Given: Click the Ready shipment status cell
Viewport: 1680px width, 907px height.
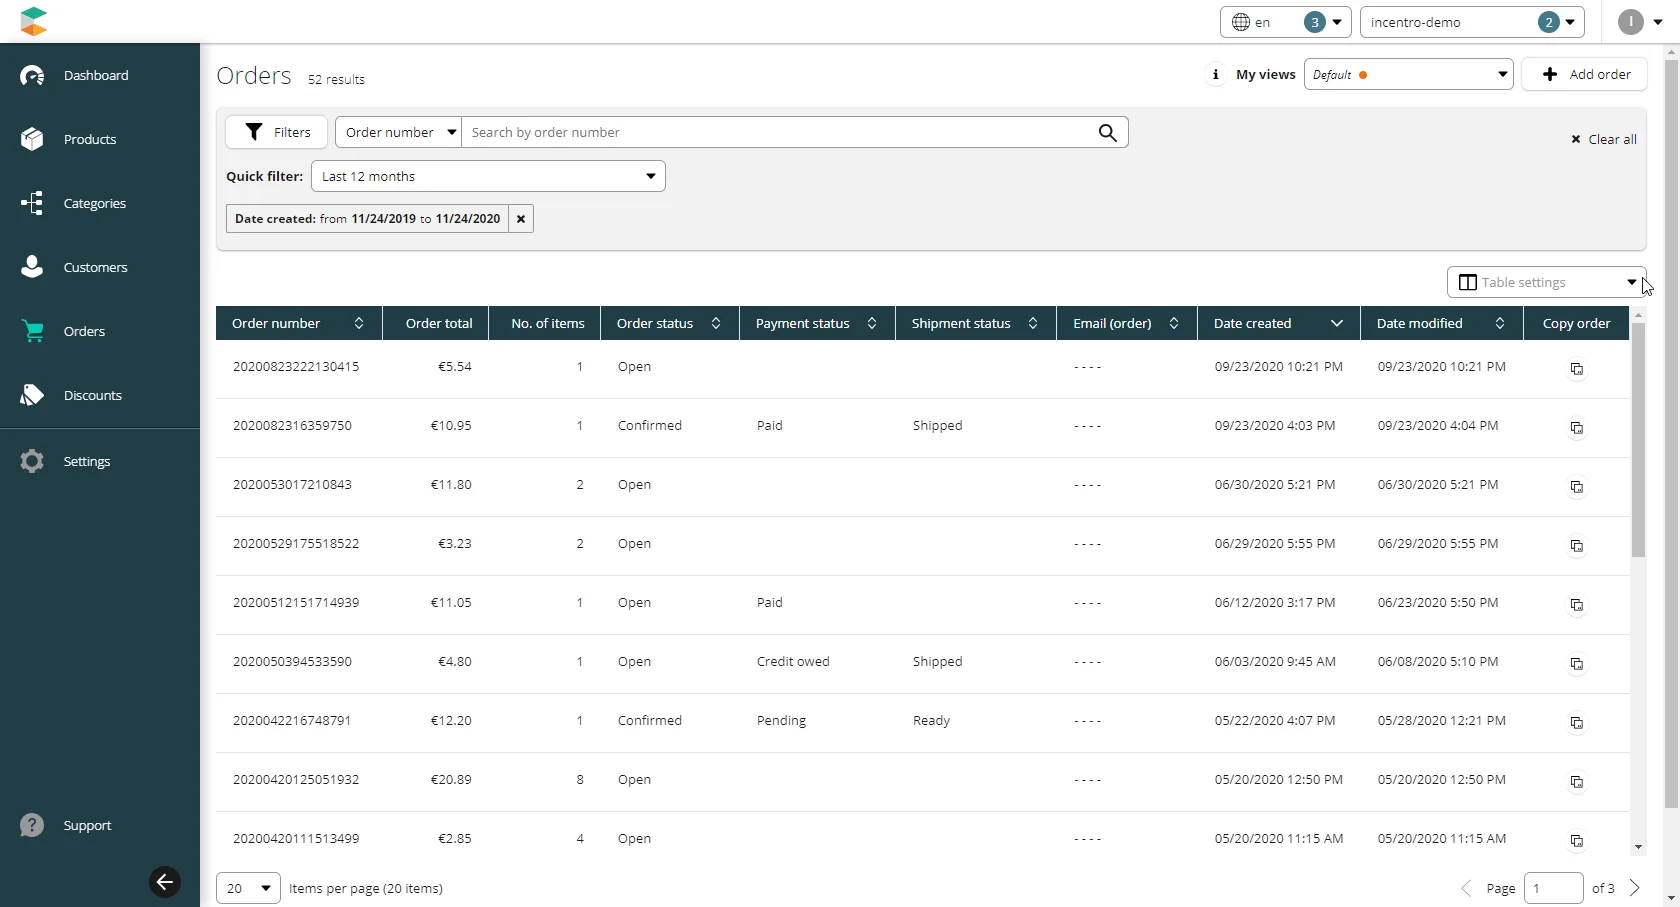Looking at the screenshot, I should coord(931,721).
